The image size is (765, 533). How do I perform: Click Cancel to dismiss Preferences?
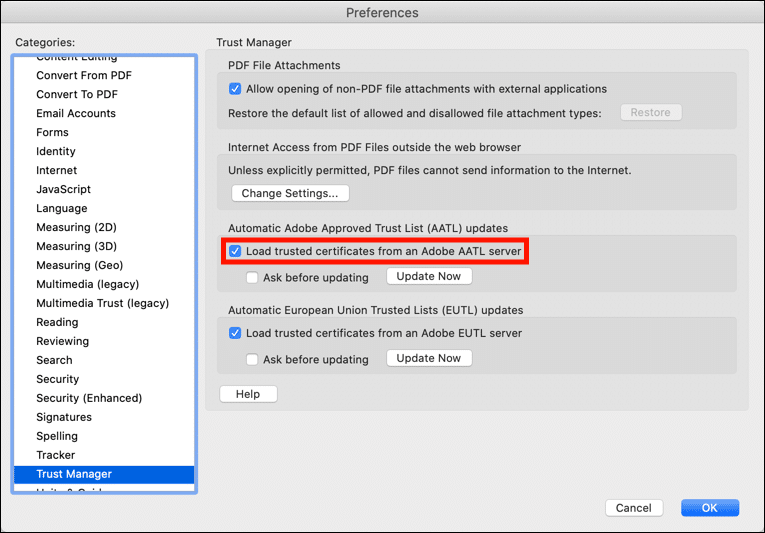(633, 508)
